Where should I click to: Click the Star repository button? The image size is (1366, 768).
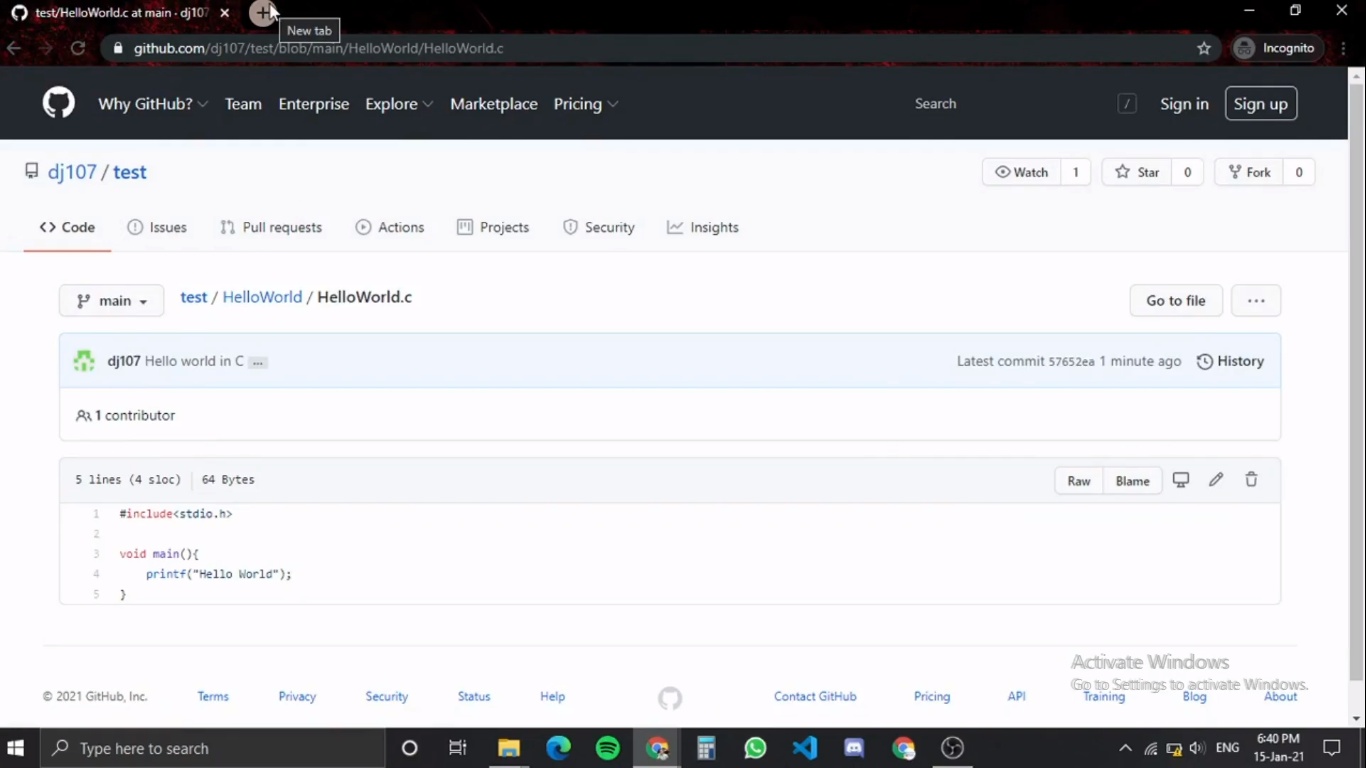coord(1137,172)
